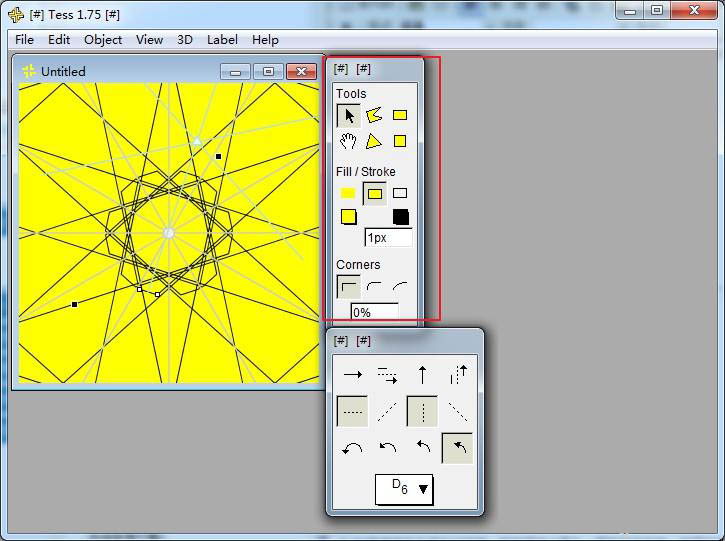The image size is (725, 541).
Task: Minimize the Tess main window
Action: (x=630, y=11)
